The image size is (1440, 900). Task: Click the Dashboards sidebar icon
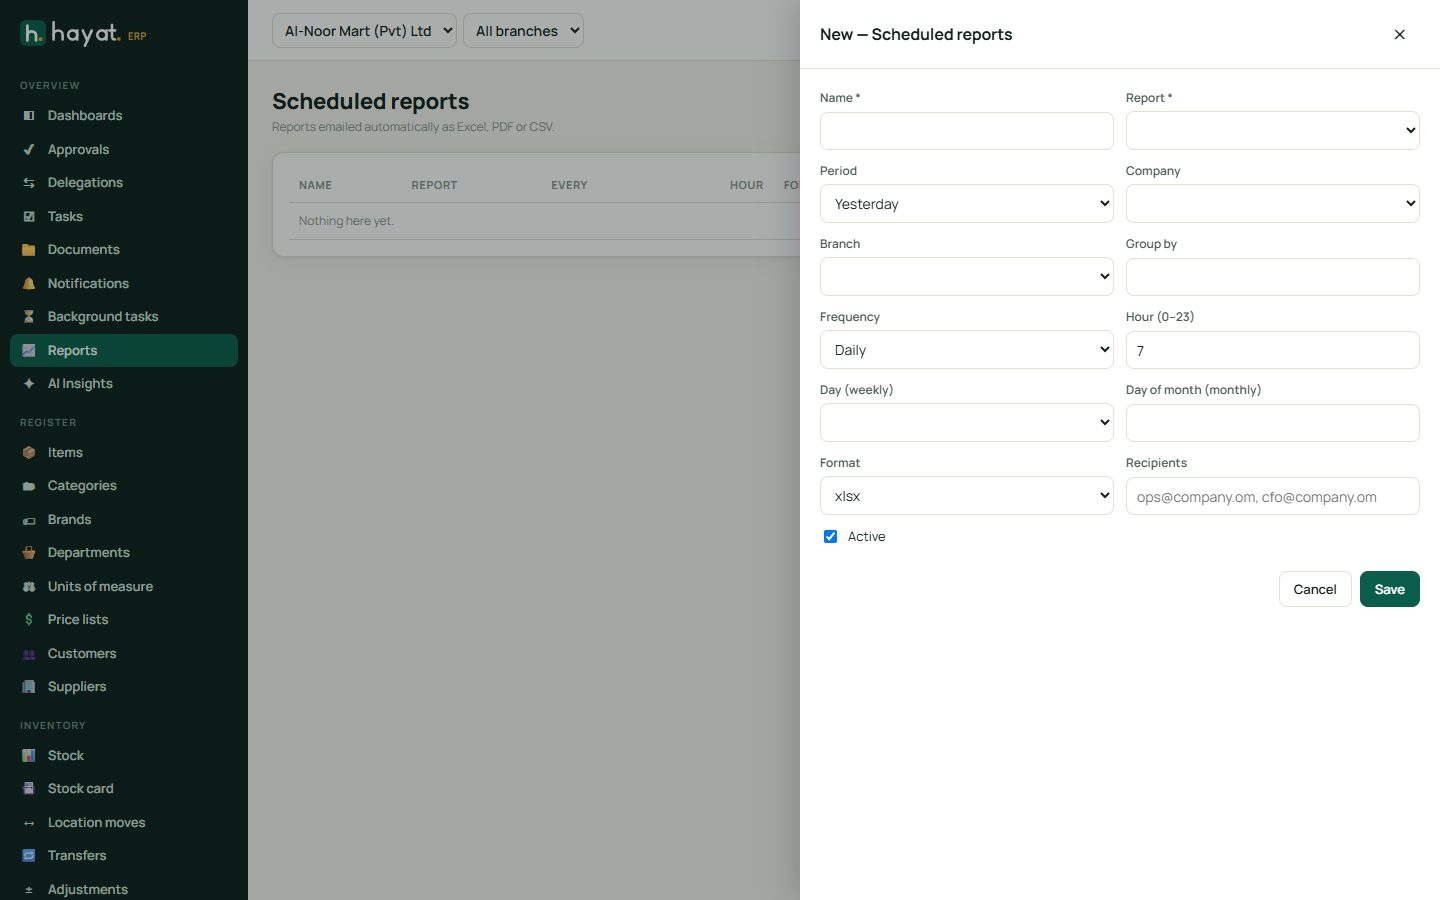click(x=29, y=116)
